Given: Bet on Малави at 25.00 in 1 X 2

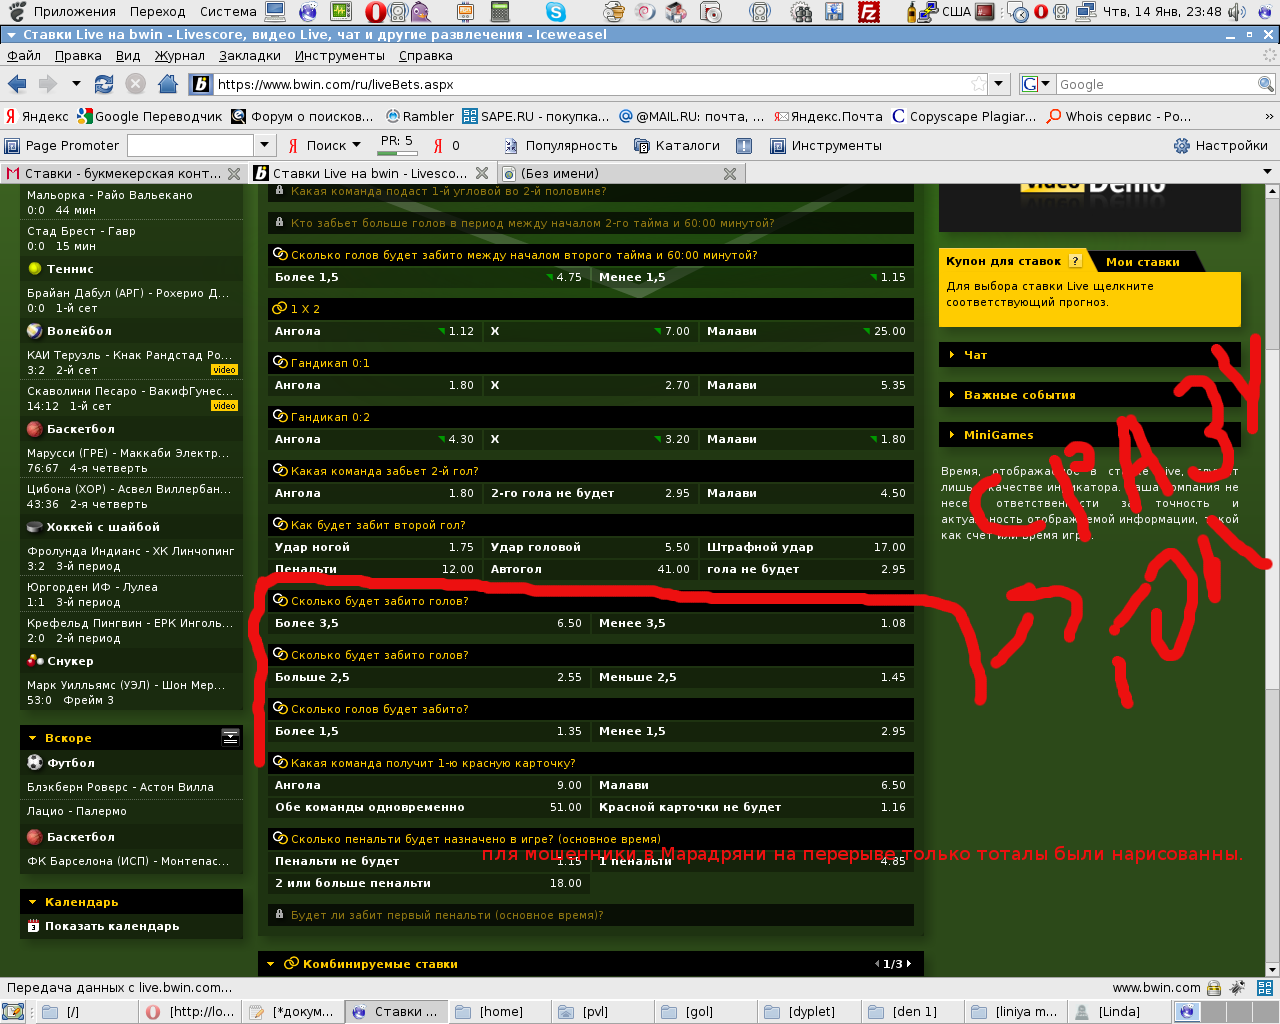Looking at the screenshot, I should coord(806,331).
